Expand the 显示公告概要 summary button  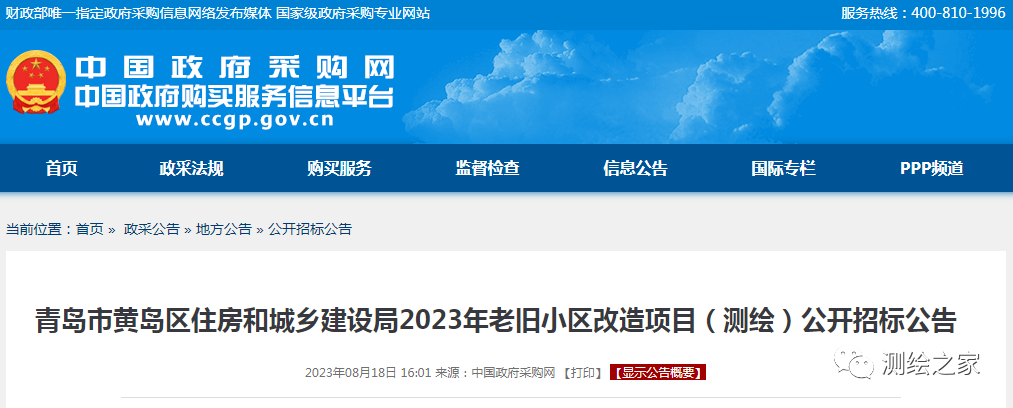click(x=657, y=372)
